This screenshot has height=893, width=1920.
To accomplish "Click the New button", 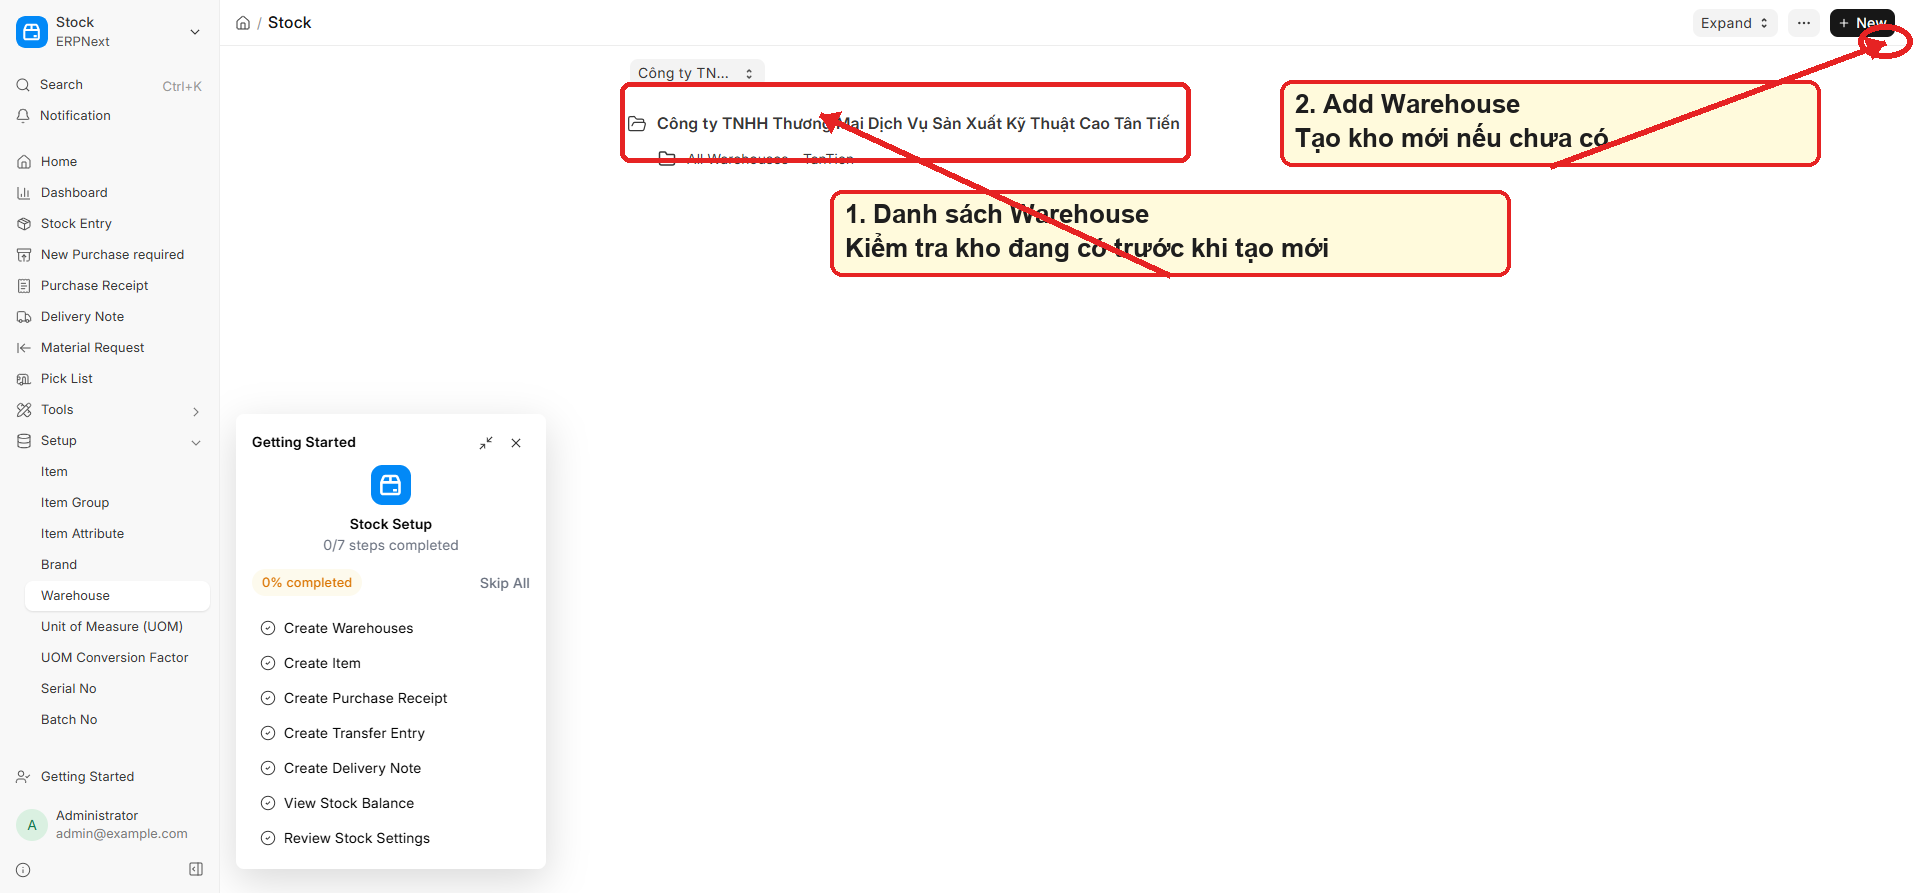I will tap(1862, 23).
